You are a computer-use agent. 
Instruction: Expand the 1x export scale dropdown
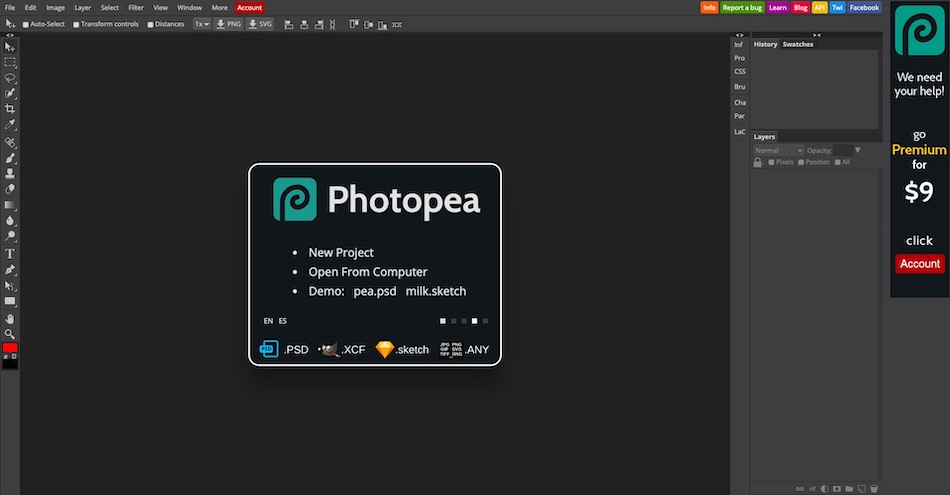(201, 23)
